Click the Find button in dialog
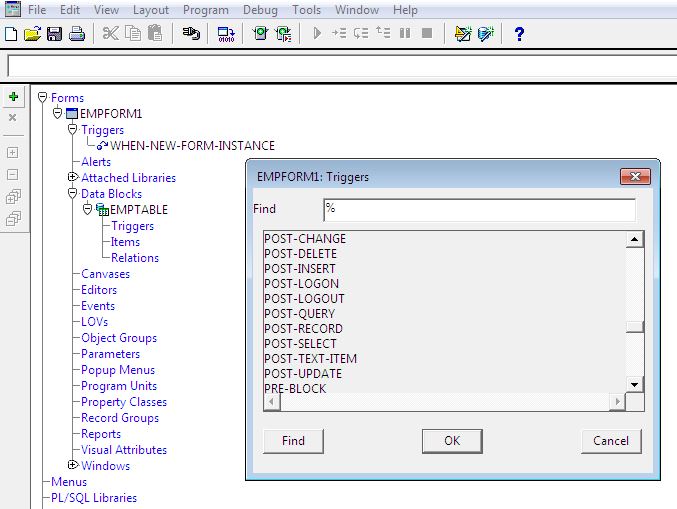 pos(293,441)
